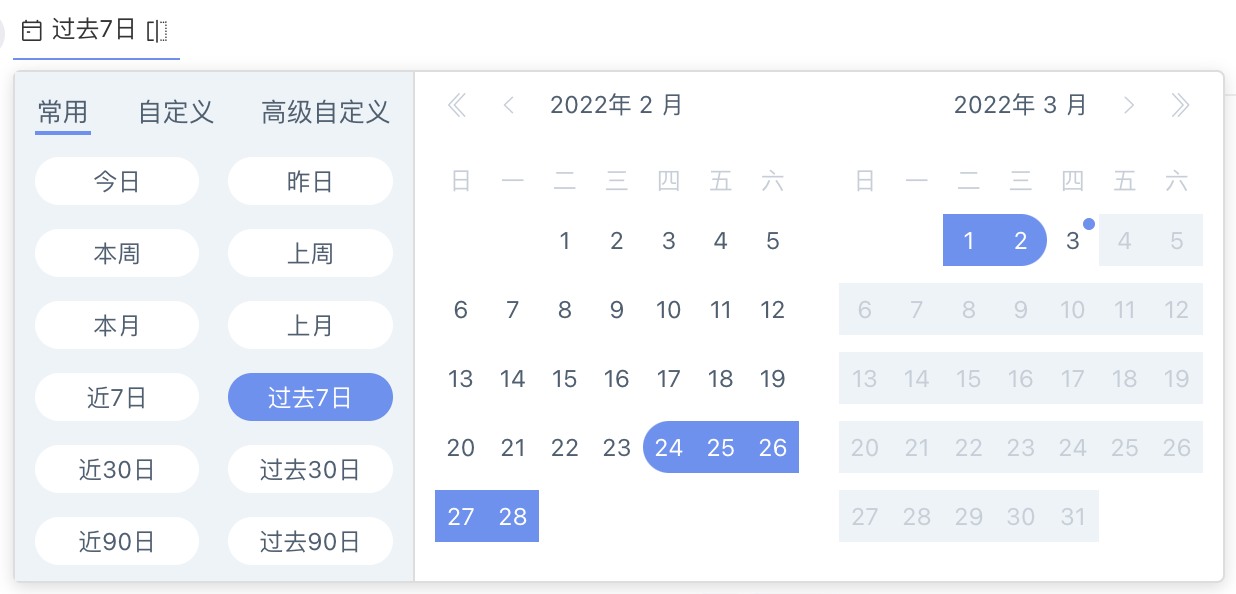Select the 常用 tab
The image size is (1236, 594).
point(63,111)
